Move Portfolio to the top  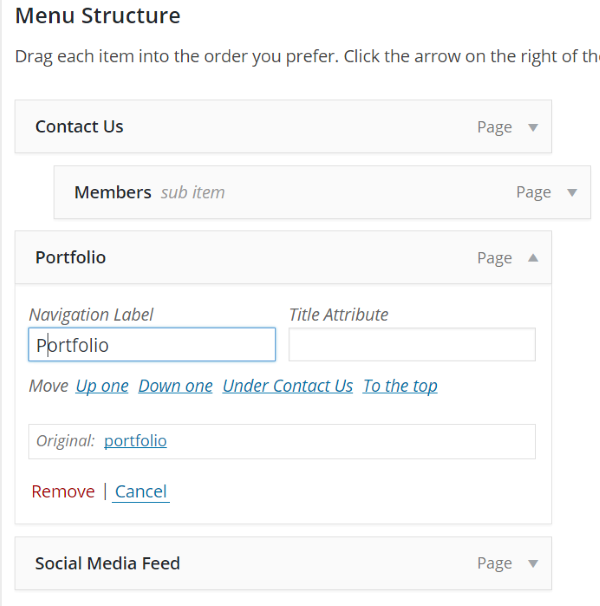(400, 386)
